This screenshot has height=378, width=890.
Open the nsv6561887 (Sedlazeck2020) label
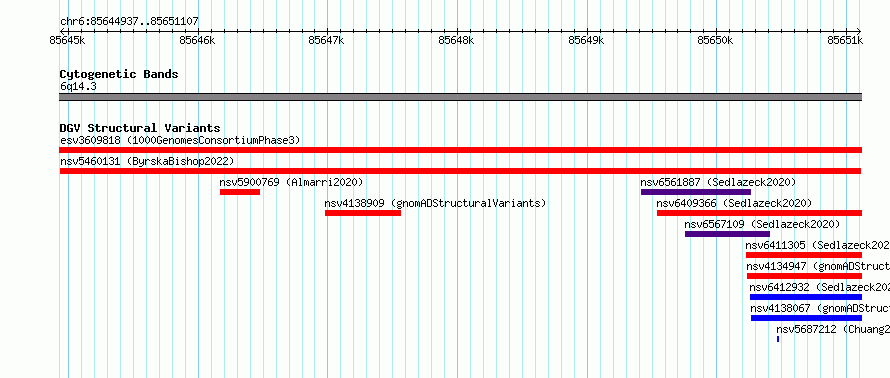coord(718,182)
